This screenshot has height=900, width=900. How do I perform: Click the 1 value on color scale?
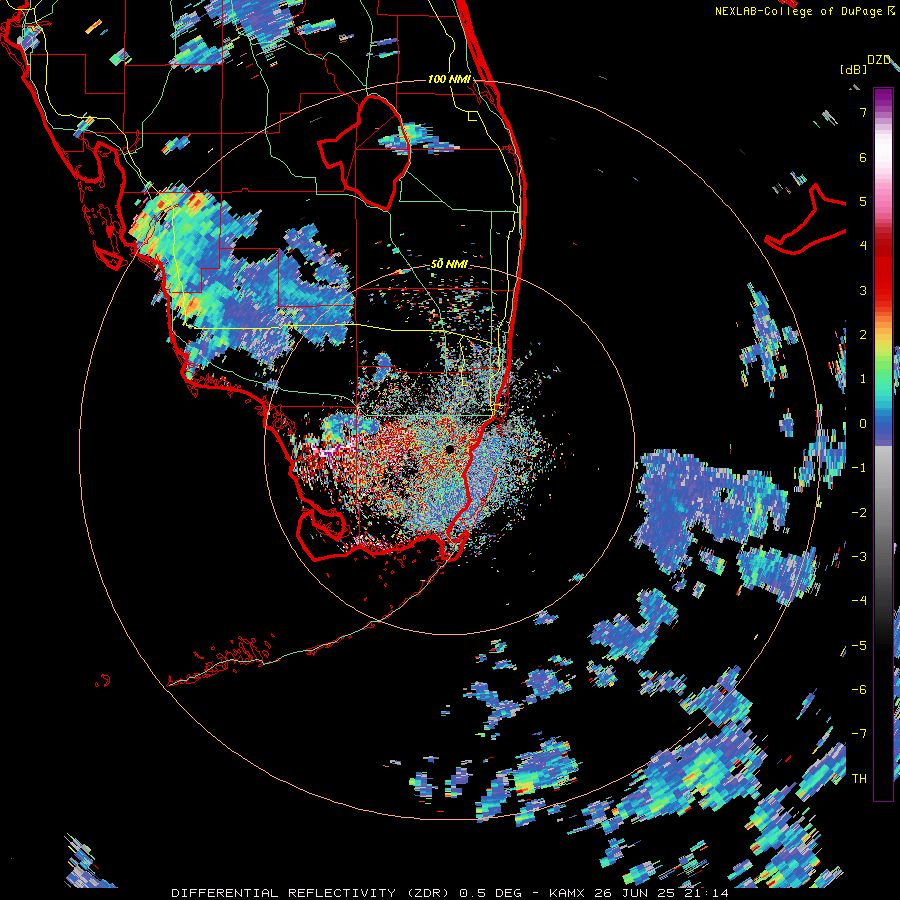click(x=863, y=379)
